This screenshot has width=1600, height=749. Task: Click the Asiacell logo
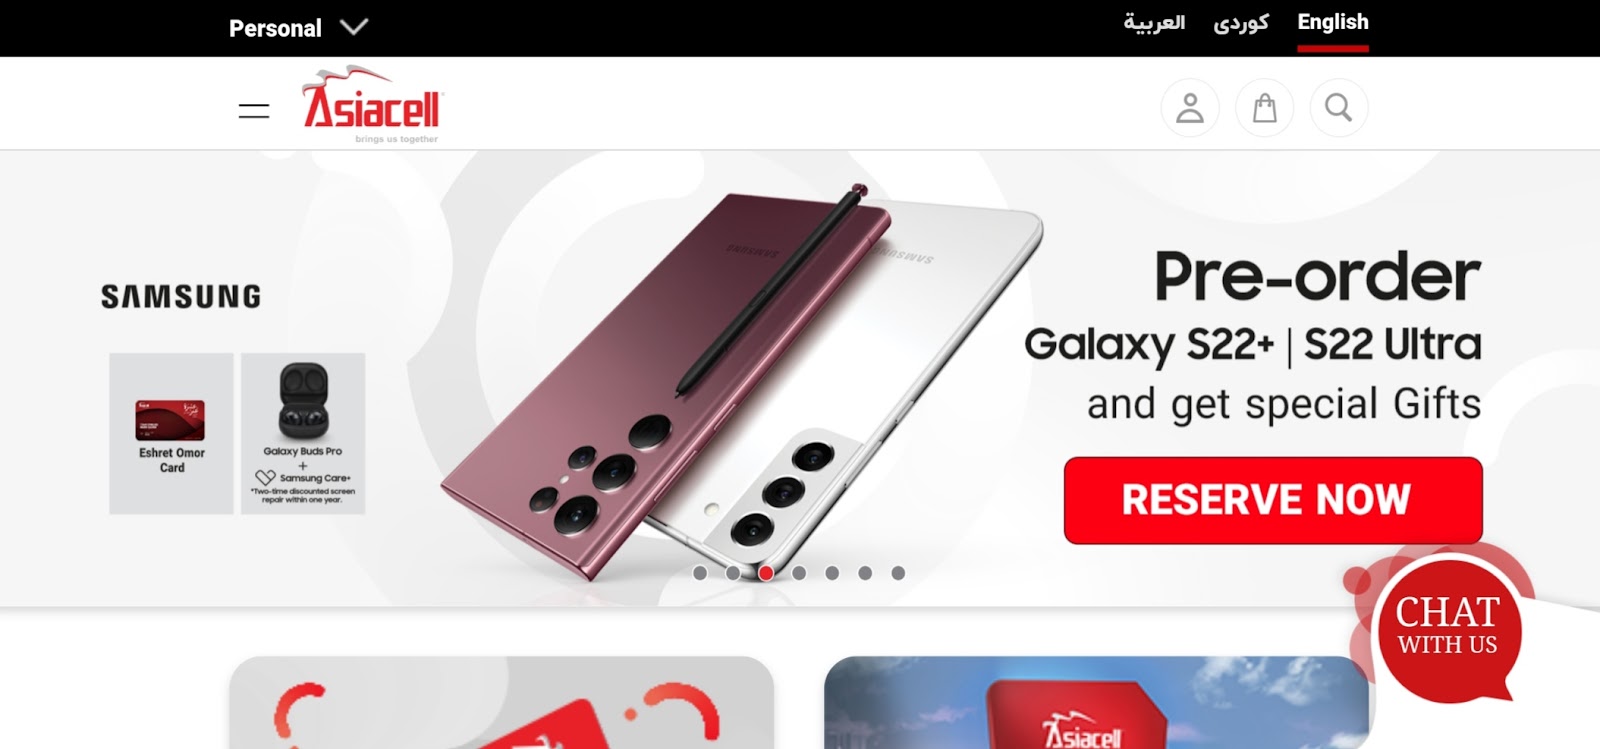(371, 105)
